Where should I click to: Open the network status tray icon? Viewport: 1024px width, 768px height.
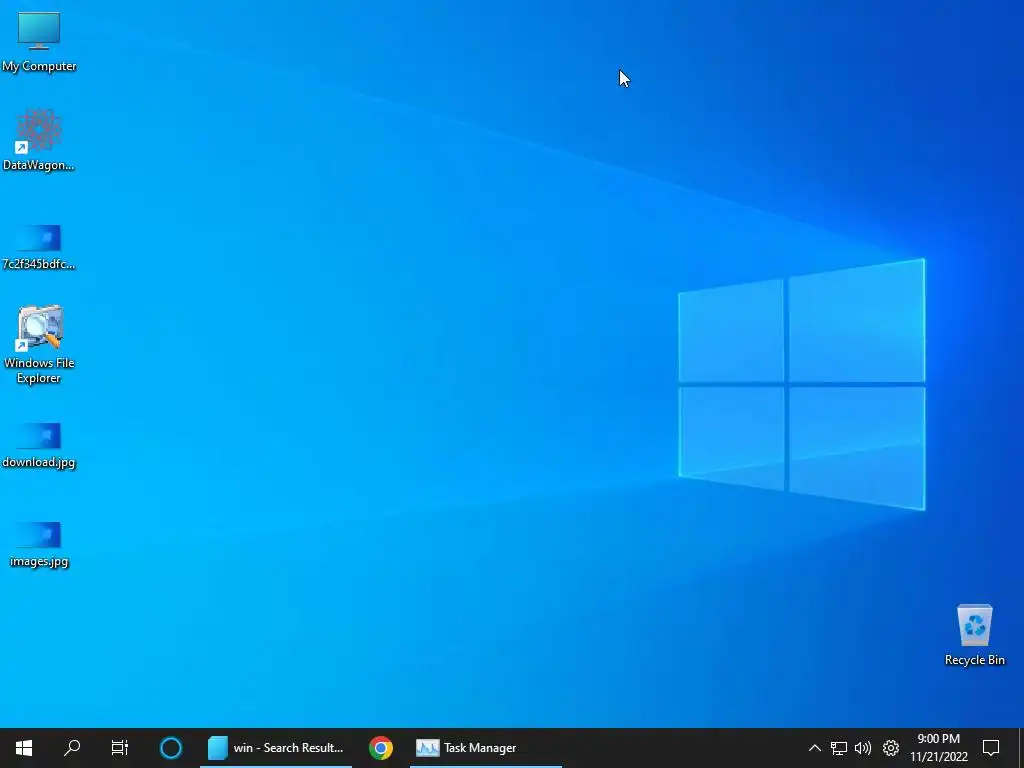pyautogui.click(x=839, y=748)
